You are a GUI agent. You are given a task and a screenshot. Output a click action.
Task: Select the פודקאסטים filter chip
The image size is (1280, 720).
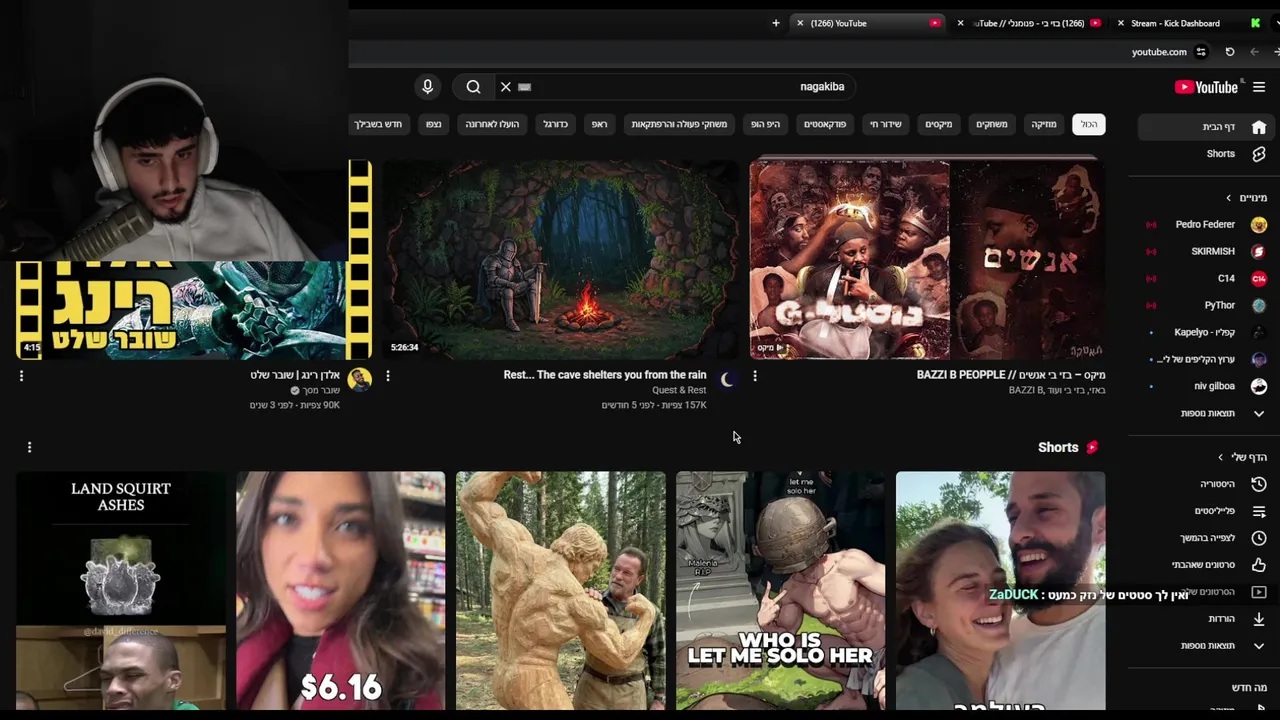(x=825, y=124)
